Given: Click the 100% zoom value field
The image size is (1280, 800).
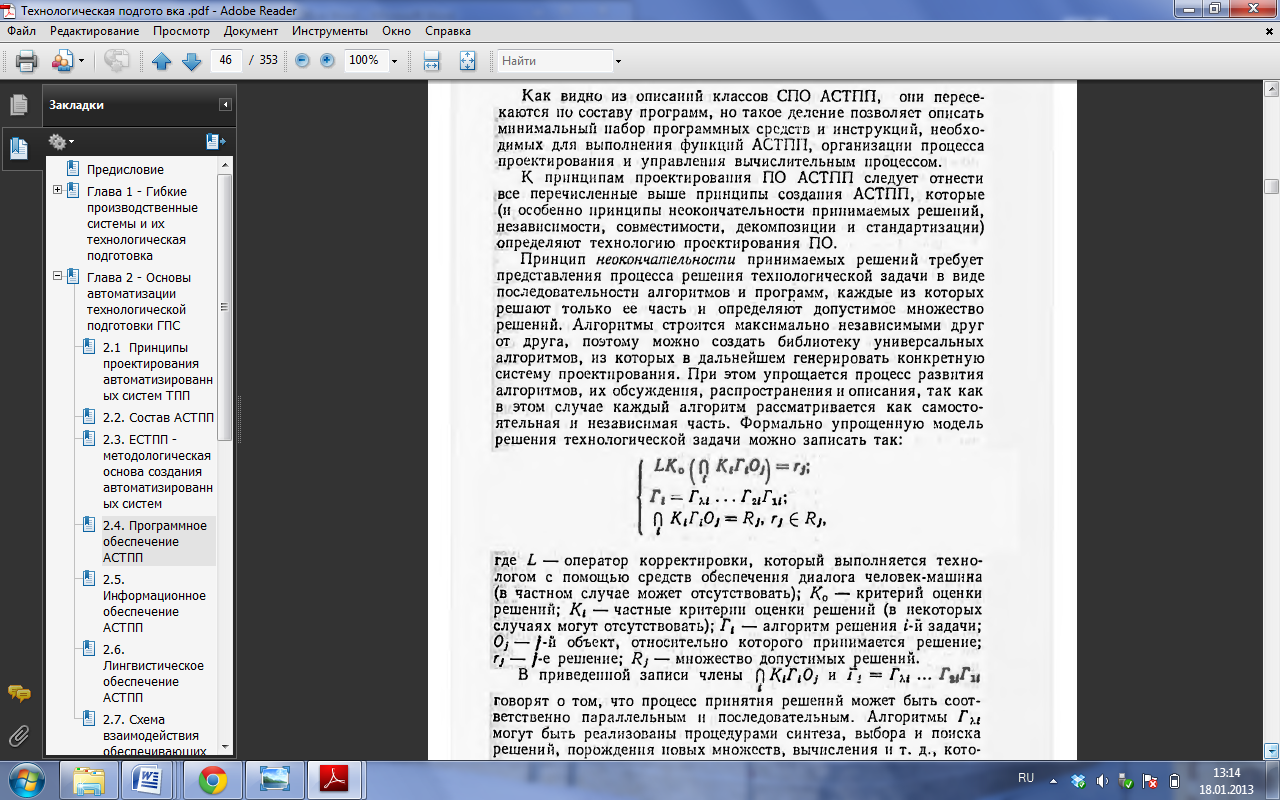Looking at the screenshot, I should [365, 60].
